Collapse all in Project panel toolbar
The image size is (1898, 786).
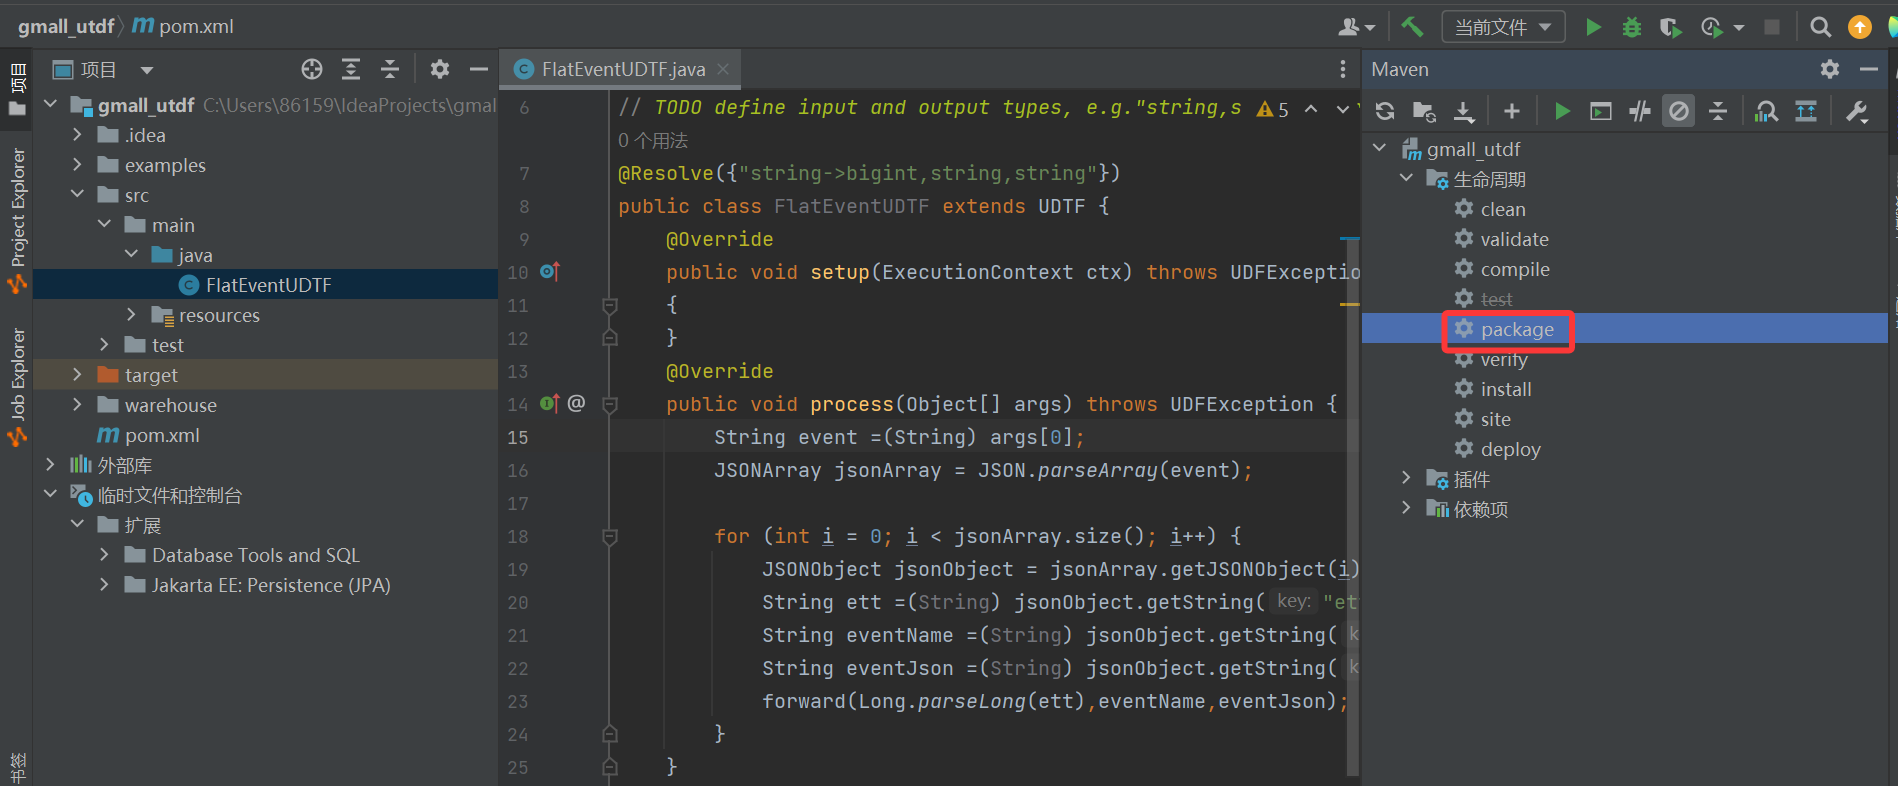390,69
